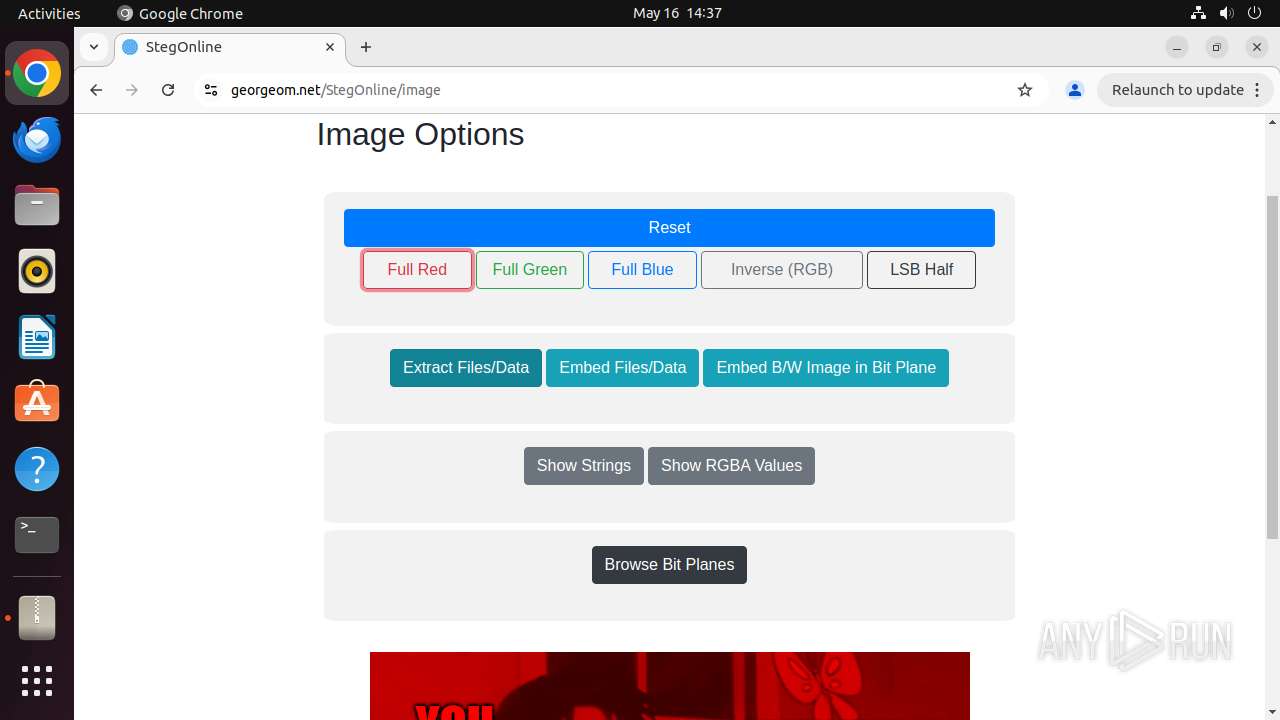Image resolution: width=1280 pixels, height=720 pixels.
Task: Click Show RGBA Values
Action: [x=731, y=466]
